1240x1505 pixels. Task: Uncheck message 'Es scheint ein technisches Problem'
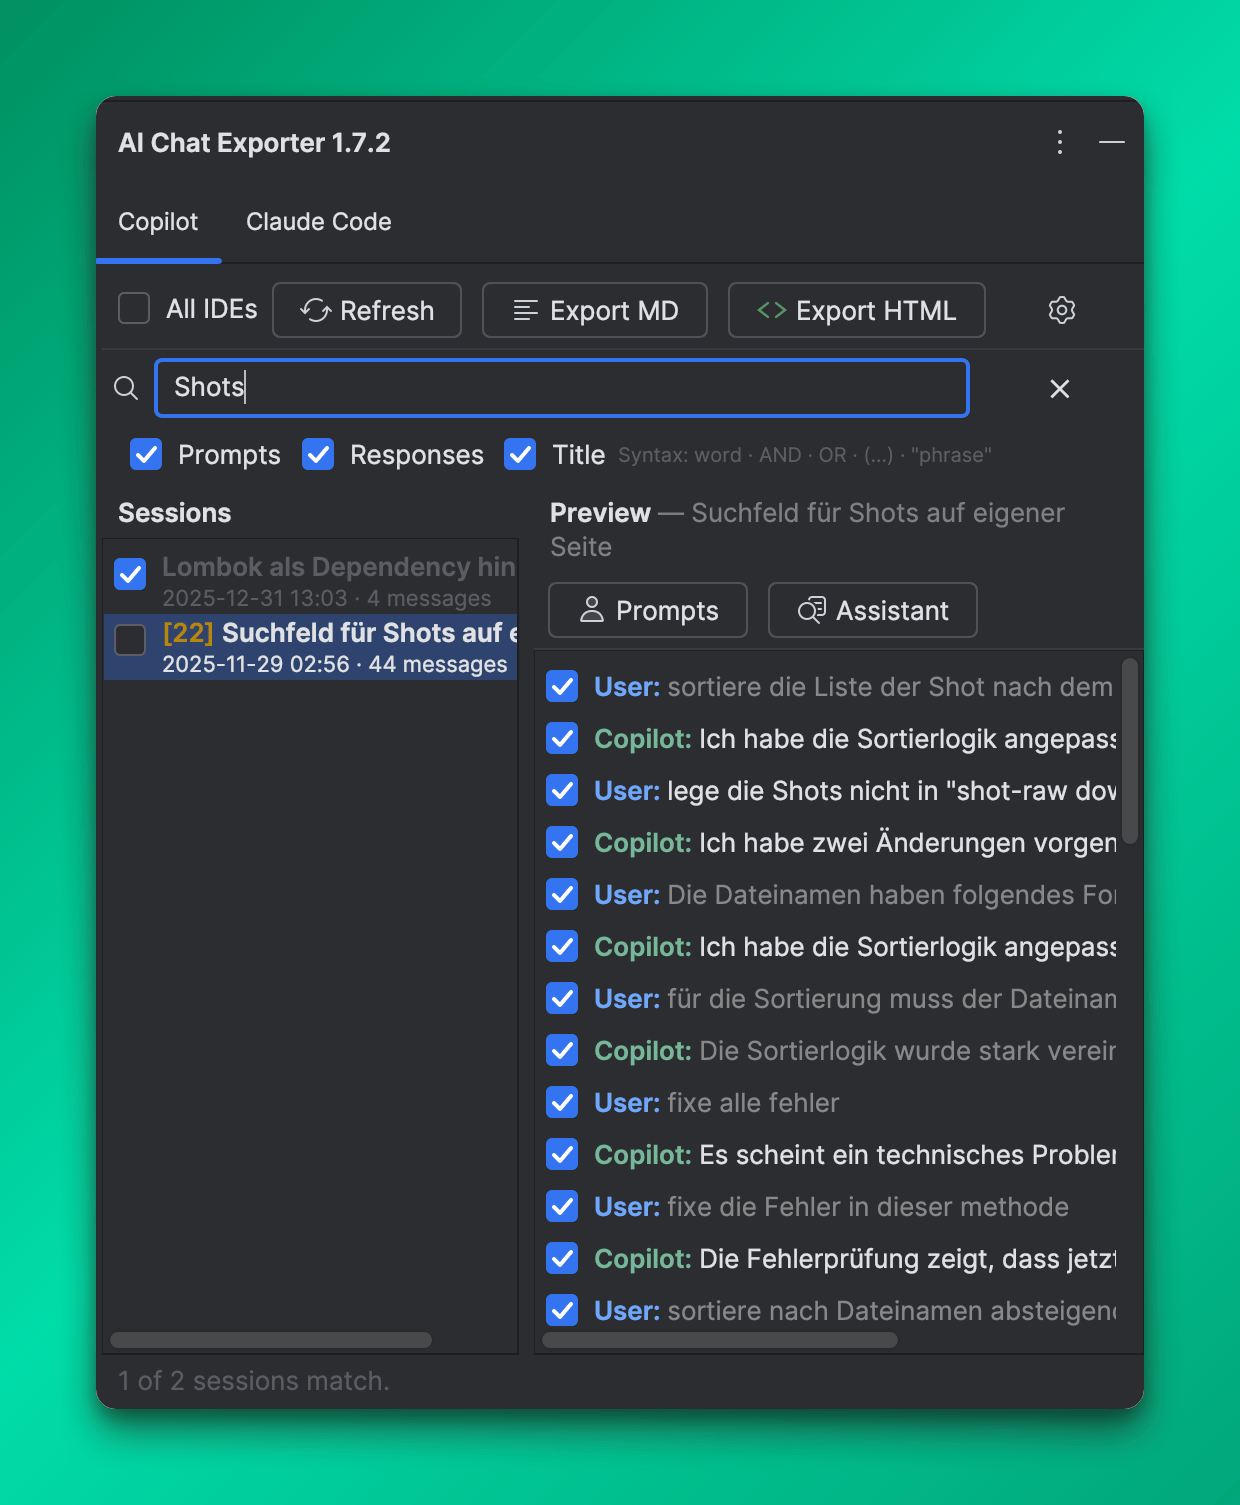pyautogui.click(x=562, y=1155)
